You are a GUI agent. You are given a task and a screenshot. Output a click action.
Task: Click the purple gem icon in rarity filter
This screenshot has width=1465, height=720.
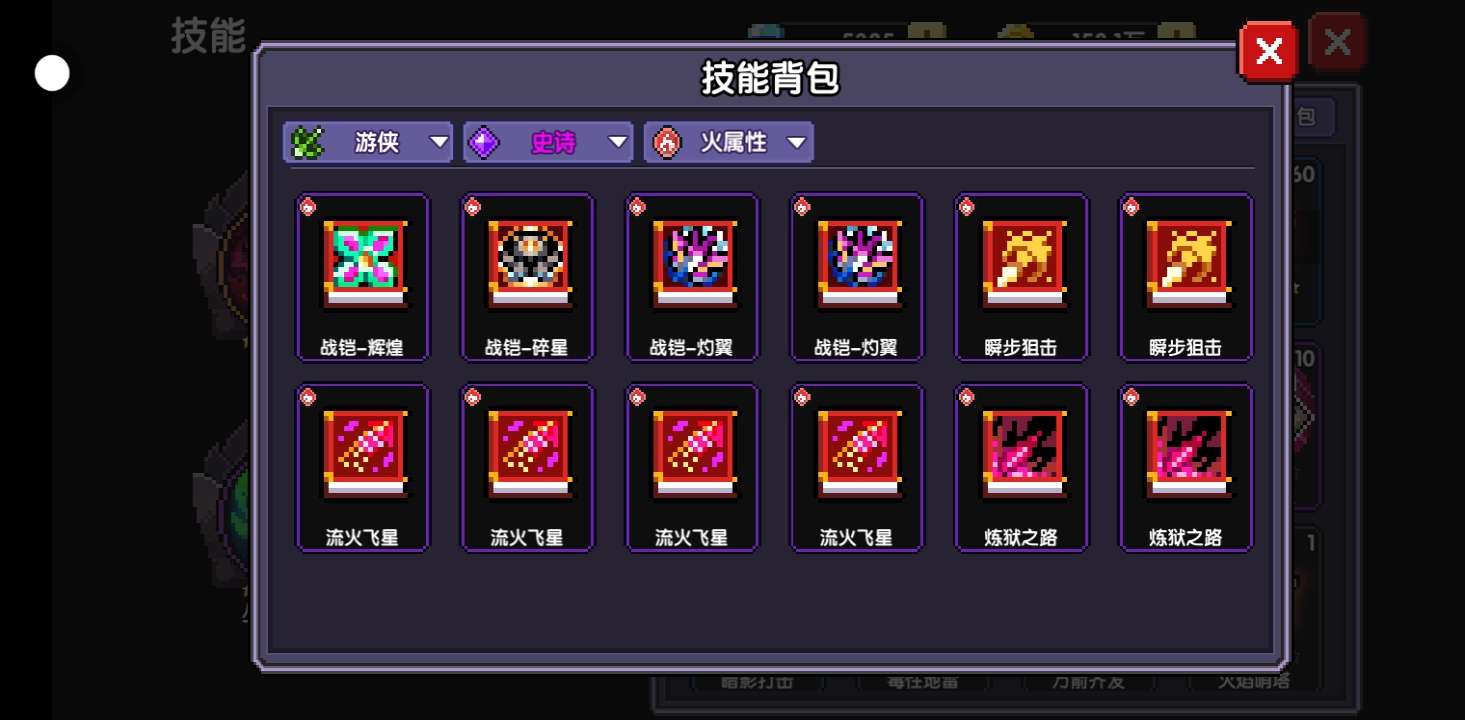[x=484, y=142]
